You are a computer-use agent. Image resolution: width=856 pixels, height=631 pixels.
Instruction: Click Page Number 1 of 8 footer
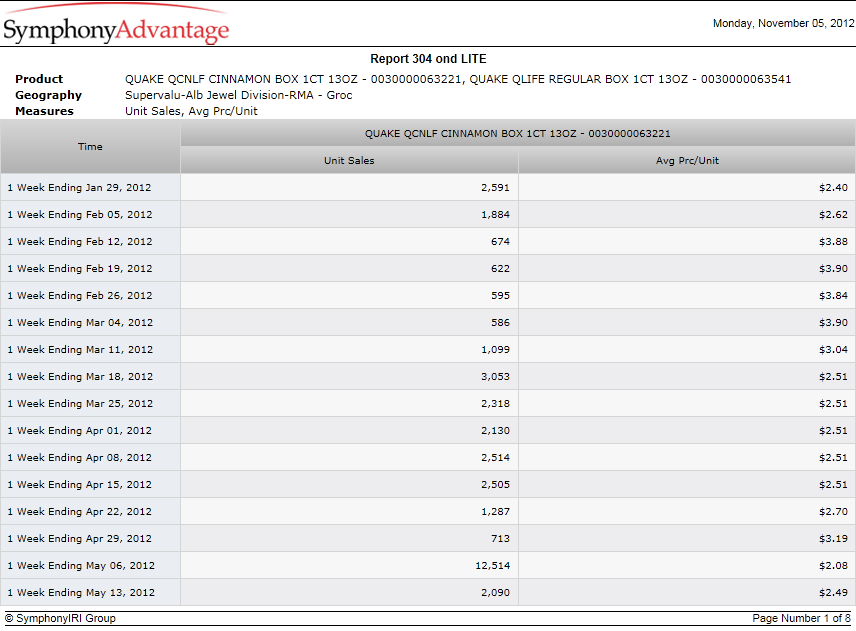pos(801,618)
